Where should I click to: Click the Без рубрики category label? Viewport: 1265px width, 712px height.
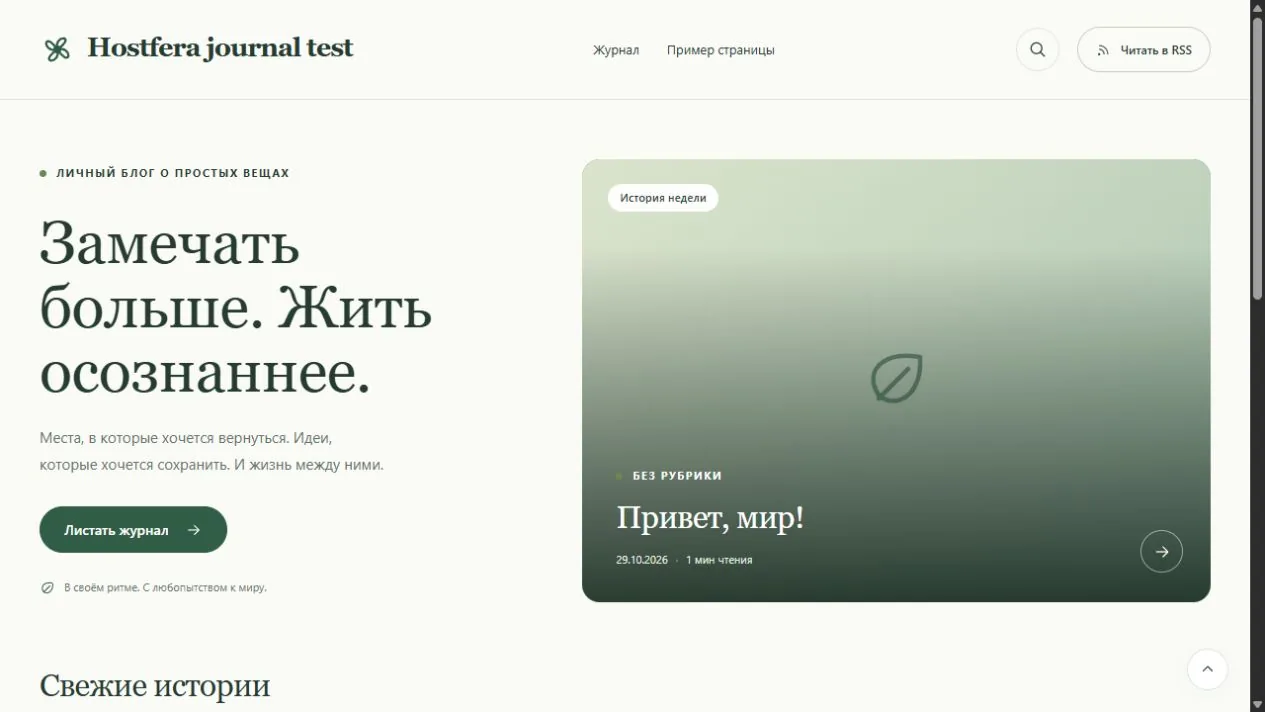point(677,476)
